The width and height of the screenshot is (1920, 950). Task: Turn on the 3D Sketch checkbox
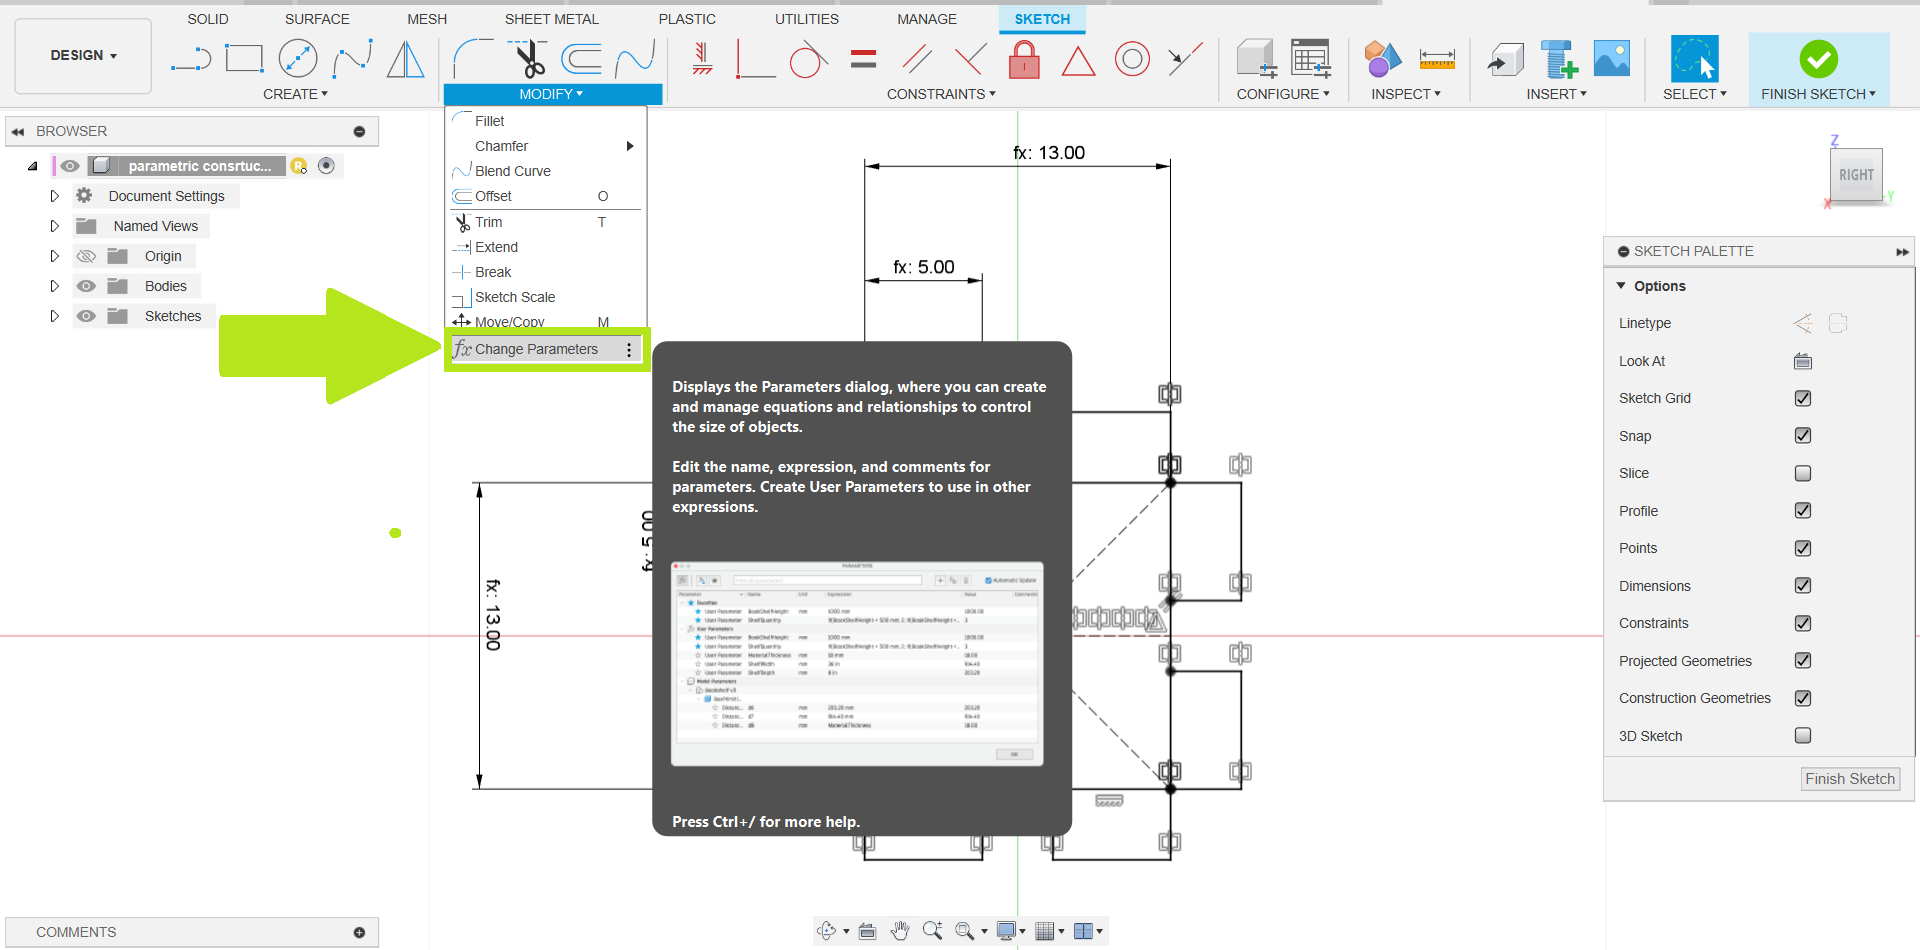point(1802,736)
